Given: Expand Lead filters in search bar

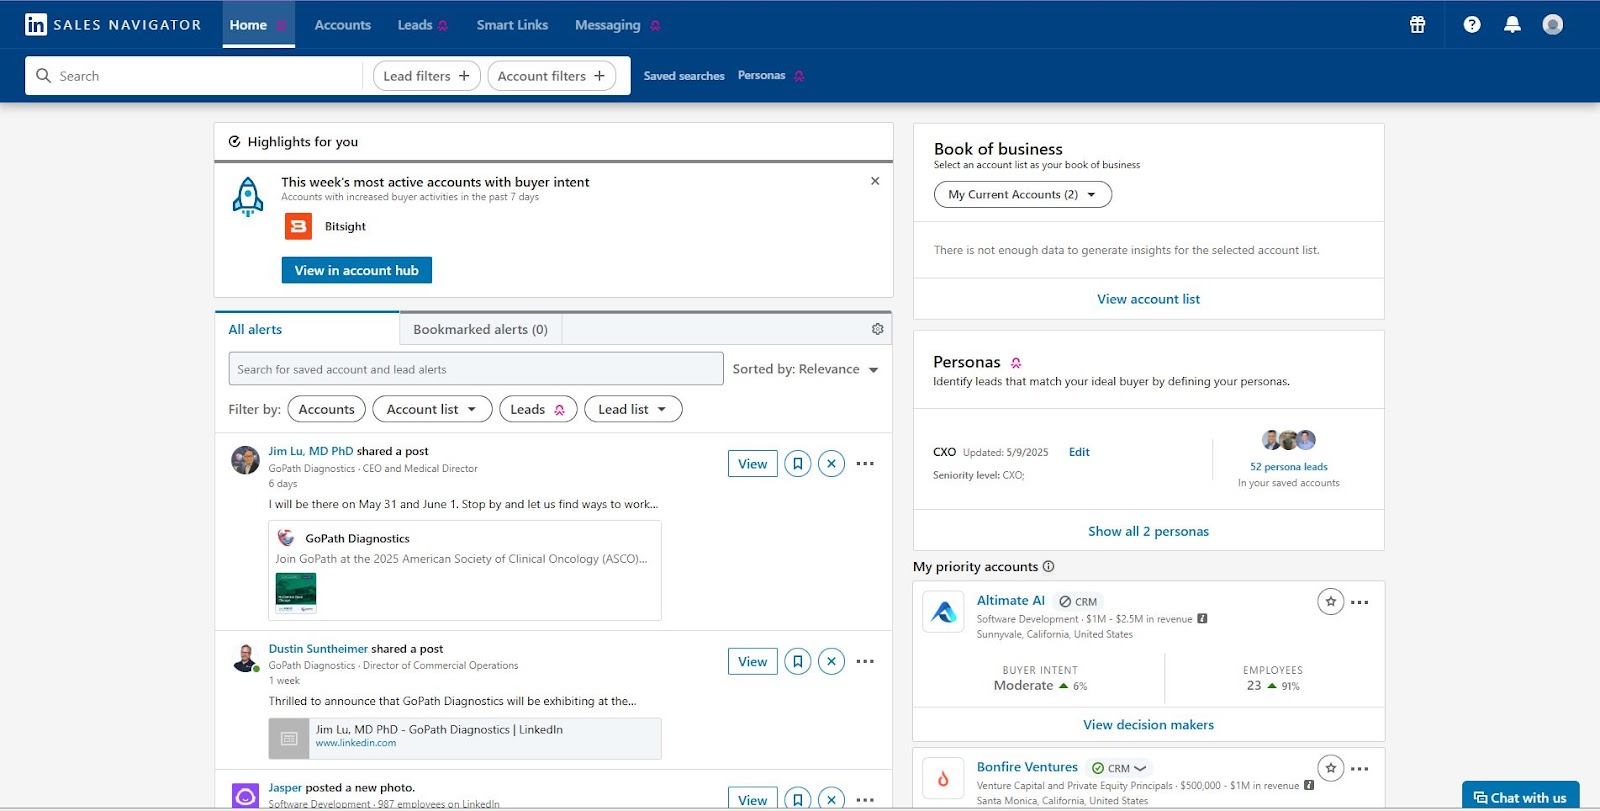Looking at the screenshot, I should 426,76.
